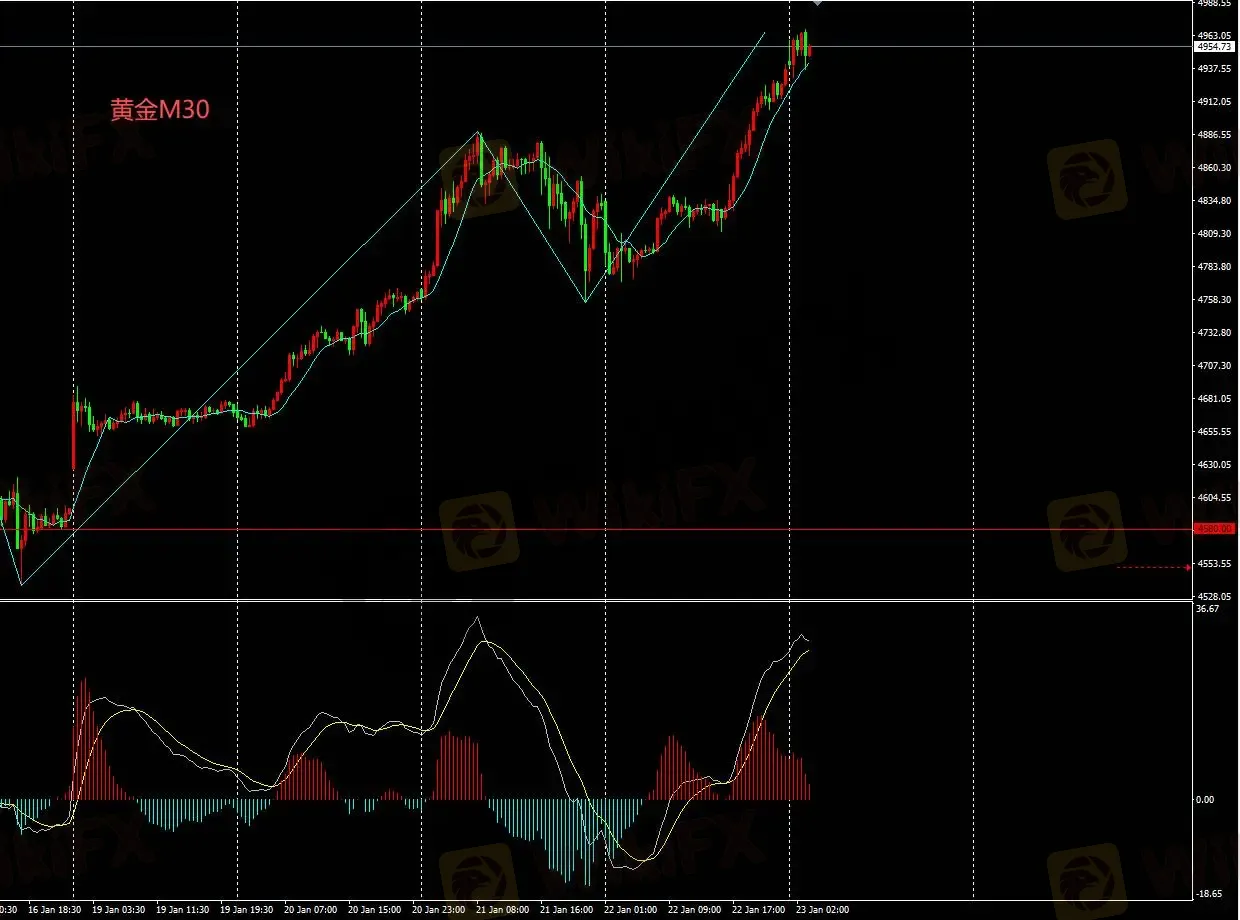The height and width of the screenshot is (920, 1240).
Task: Click the 4886.55 price scale value
Action: point(1216,134)
